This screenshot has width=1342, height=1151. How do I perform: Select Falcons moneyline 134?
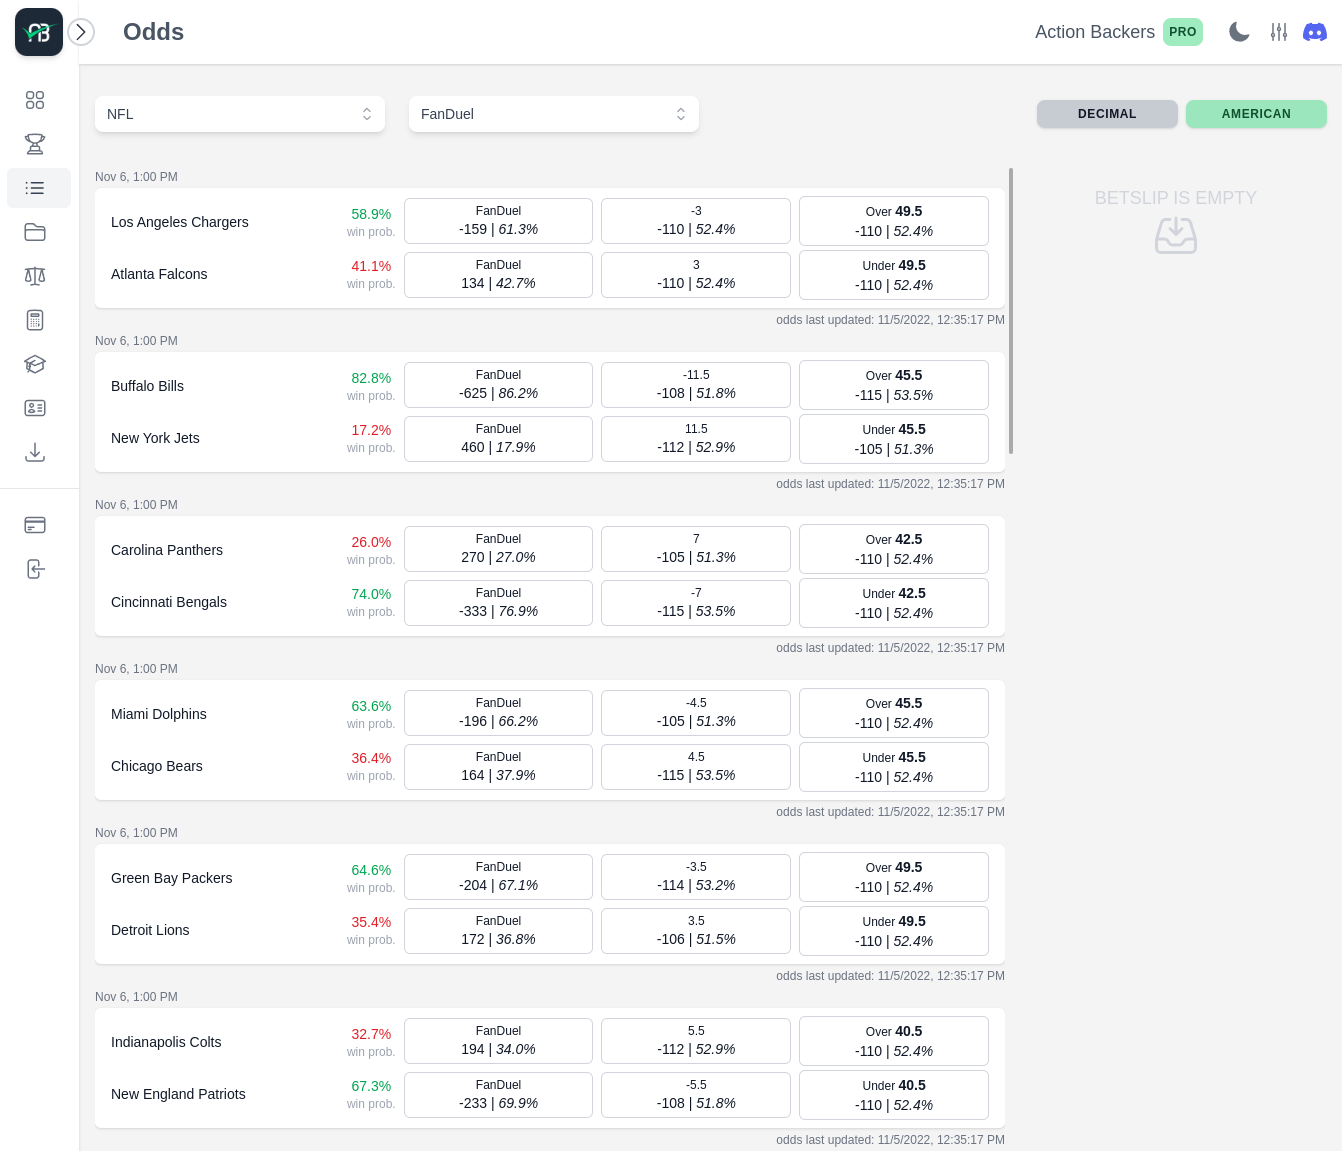click(498, 275)
